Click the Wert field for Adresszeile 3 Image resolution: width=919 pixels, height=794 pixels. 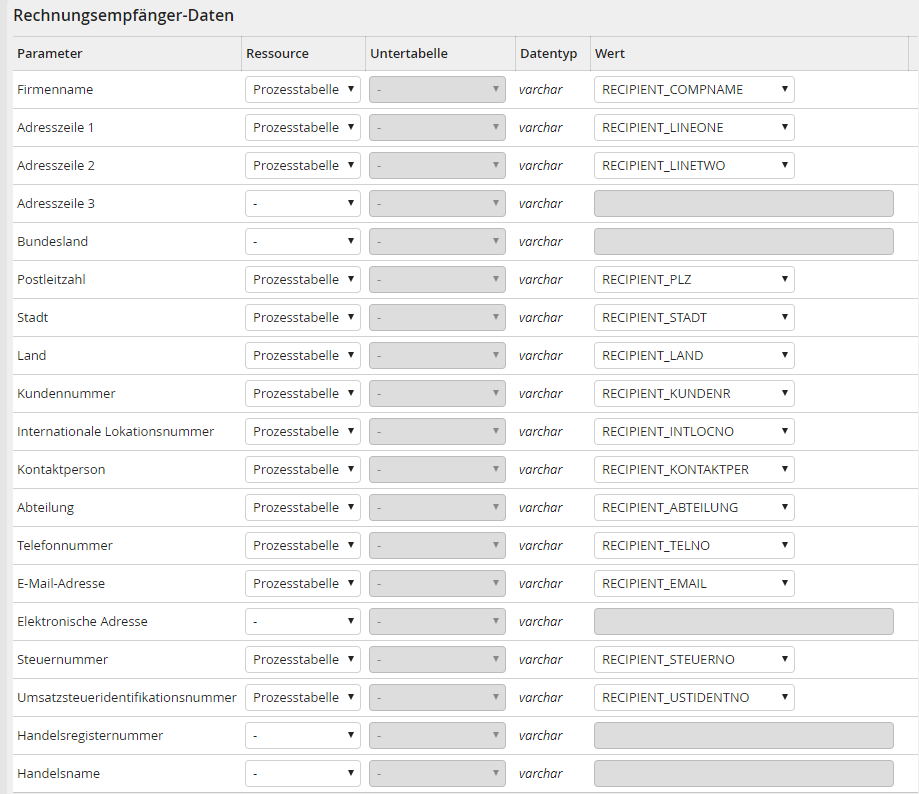(743, 204)
